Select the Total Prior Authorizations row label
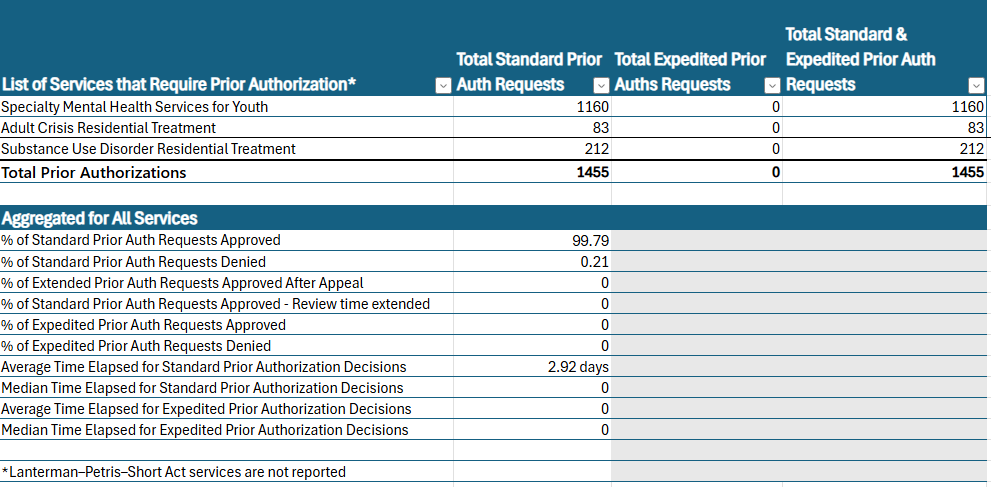This screenshot has height=487, width=991. coord(94,172)
